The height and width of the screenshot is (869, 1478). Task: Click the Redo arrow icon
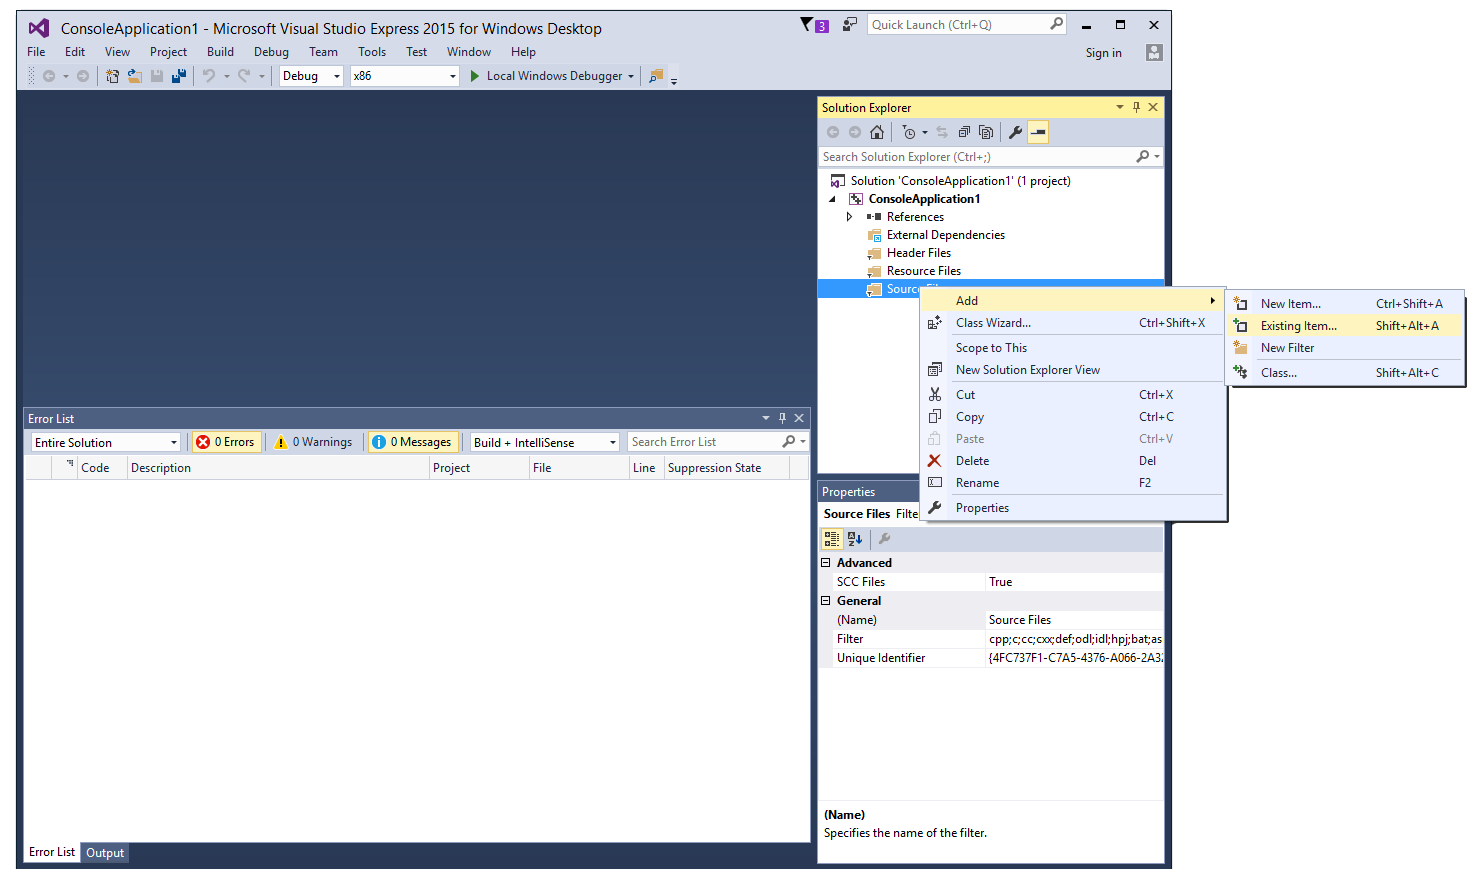(244, 76)
